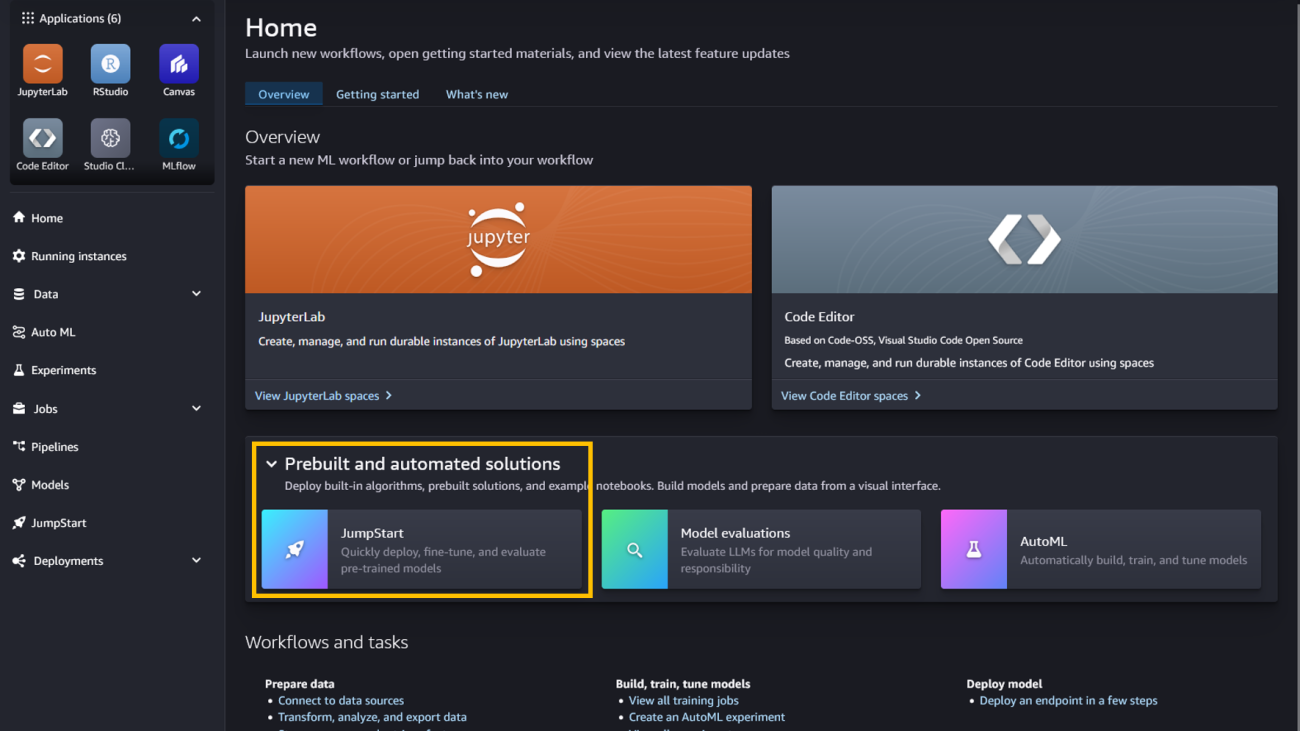Click the Deployments share icon in sidebar
Viewport: 1300px width, 731px height.
coord(19,561)
